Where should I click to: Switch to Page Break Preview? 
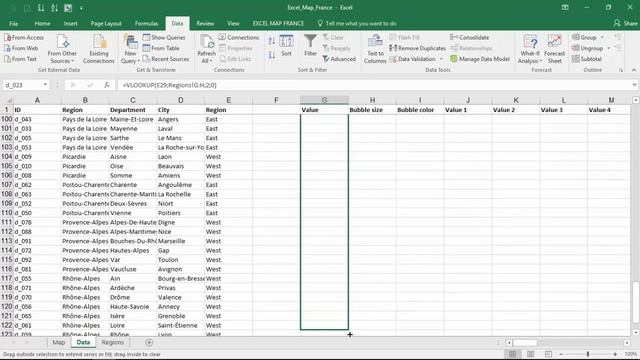(548, 354)
